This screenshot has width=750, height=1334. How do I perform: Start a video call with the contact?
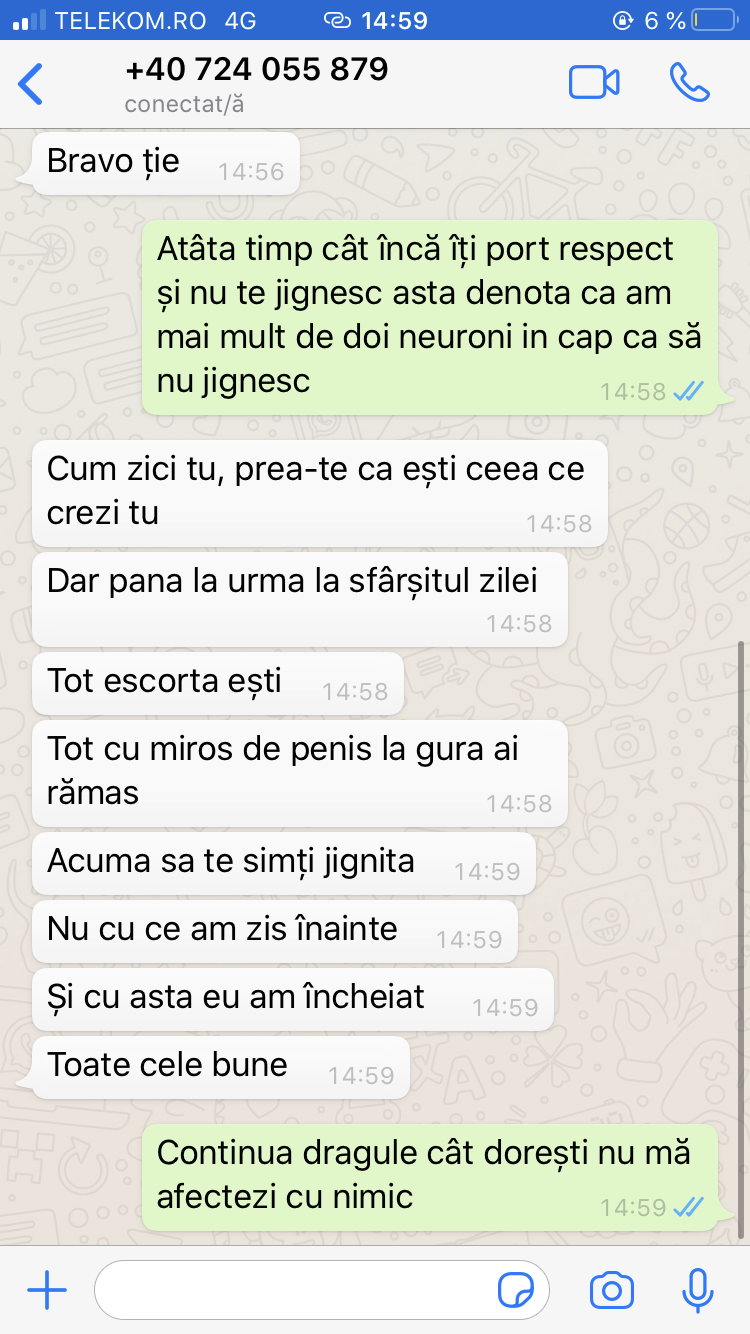coord(594,83)
